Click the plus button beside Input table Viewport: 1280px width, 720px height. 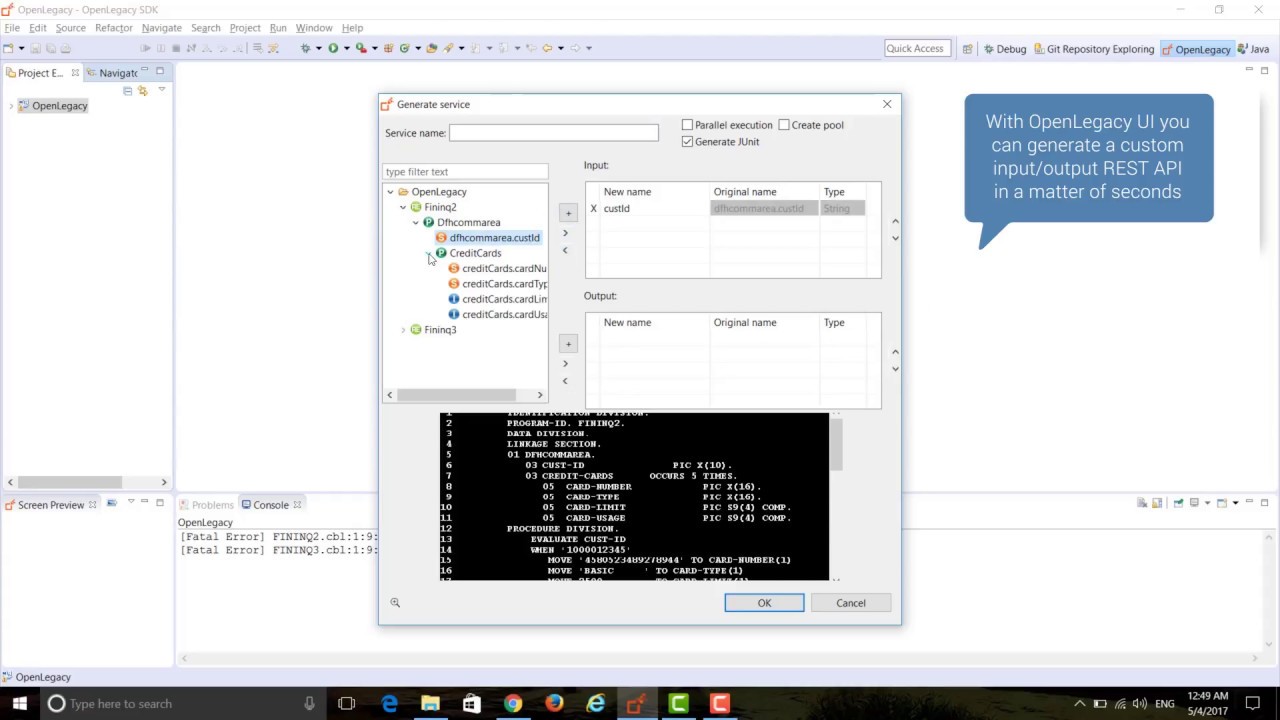[568, 213]
